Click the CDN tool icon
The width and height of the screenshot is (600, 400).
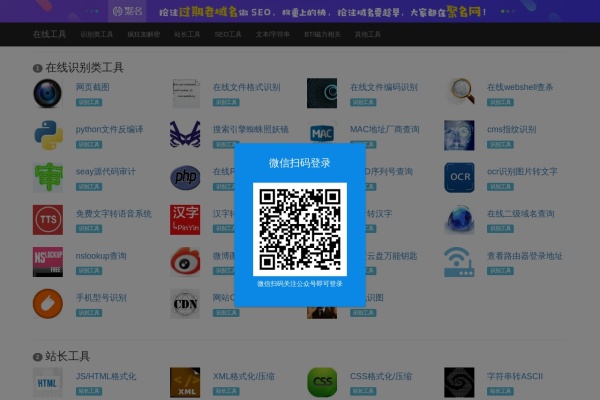pos(185,303)
